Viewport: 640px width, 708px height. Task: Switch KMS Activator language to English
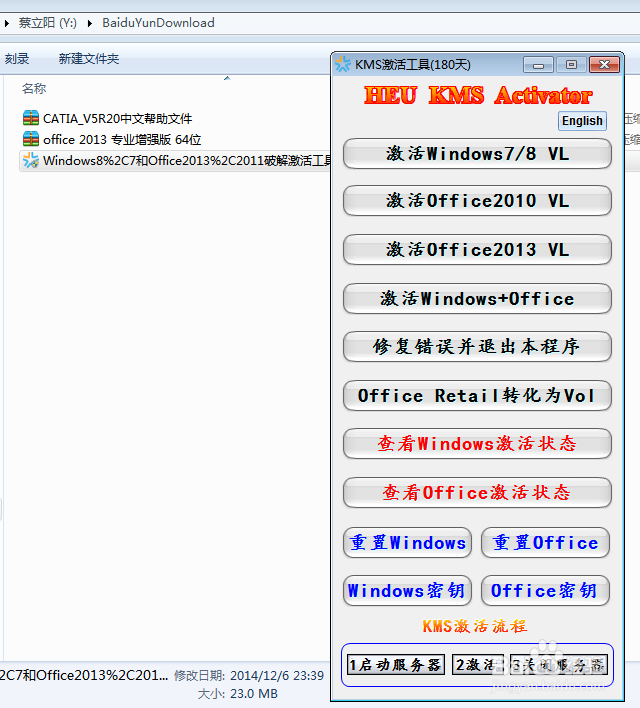click(x=582, y=121)
